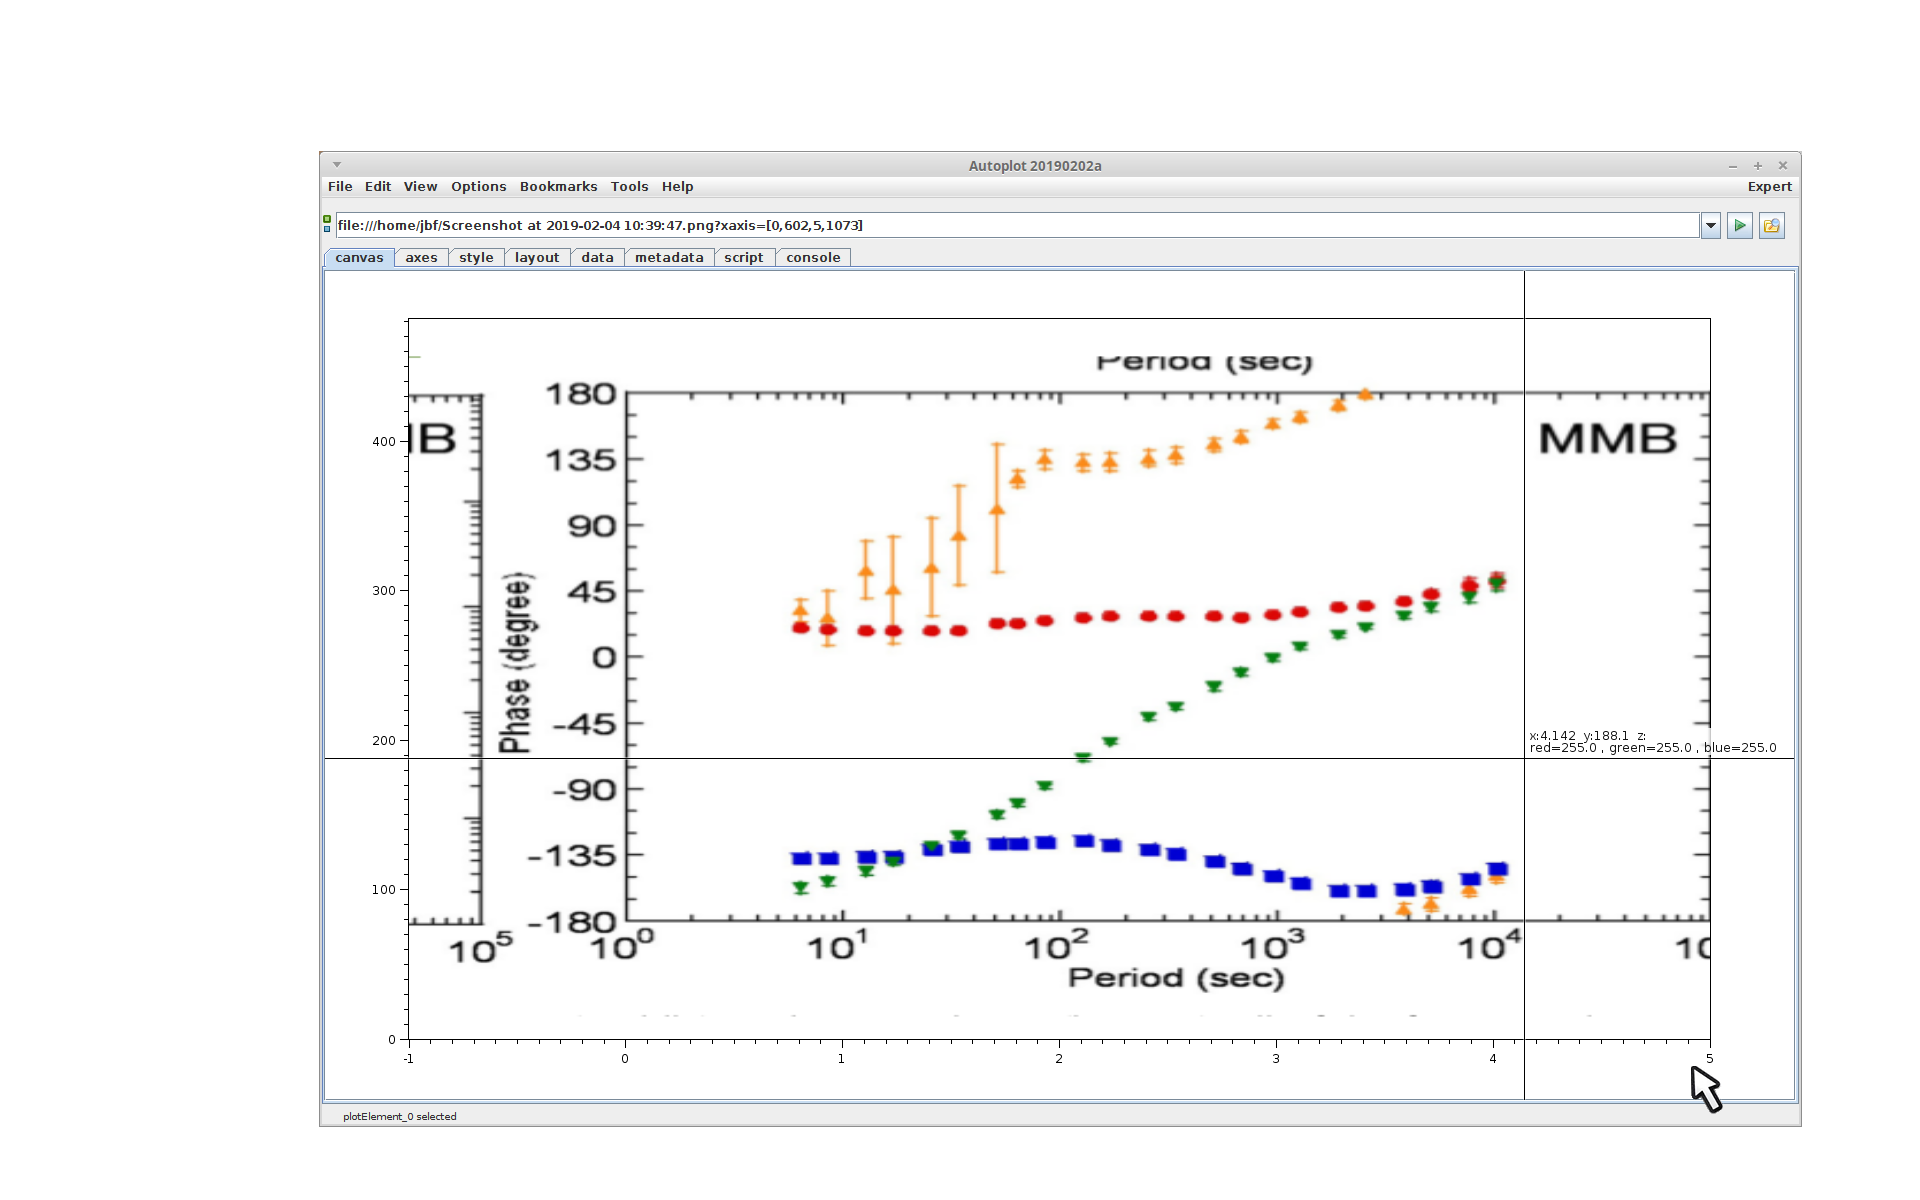Image resolution: width=1920 pixels, height=1200 pixels.
Task: Switch to the script tab
Action: 743,258
